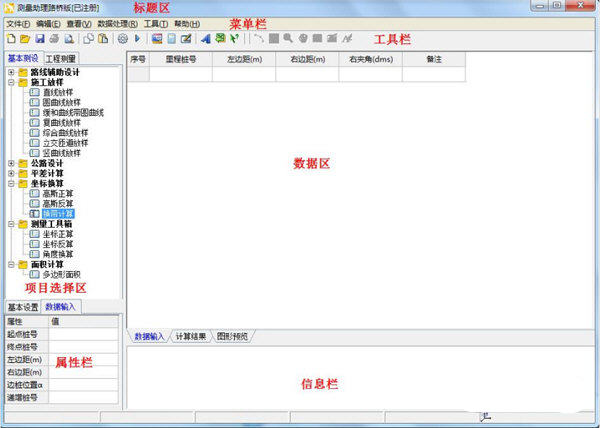600x428 pixels.
Task: Select the 直线放样 tree item
Action: [x=58, y=92]
